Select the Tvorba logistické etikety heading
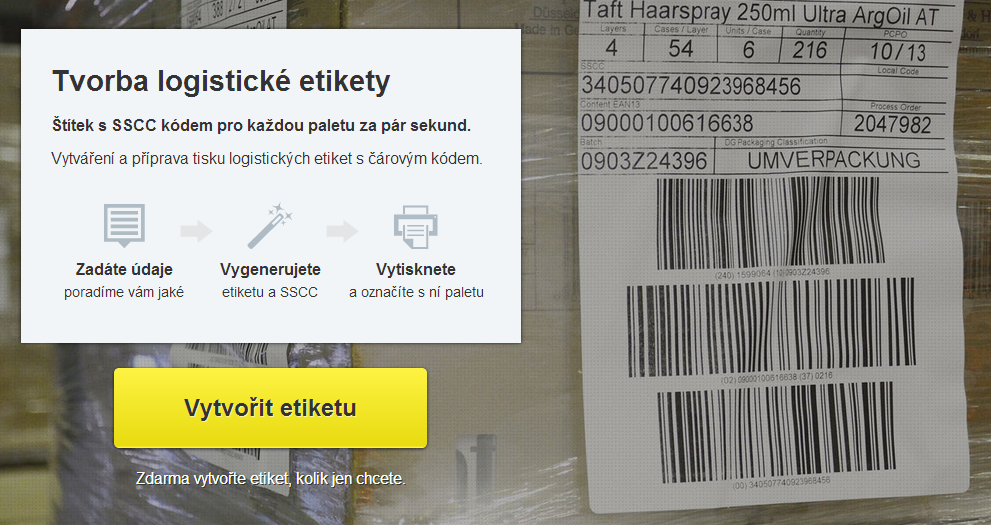Screen dimensions: 991x525 pos(221,81)
